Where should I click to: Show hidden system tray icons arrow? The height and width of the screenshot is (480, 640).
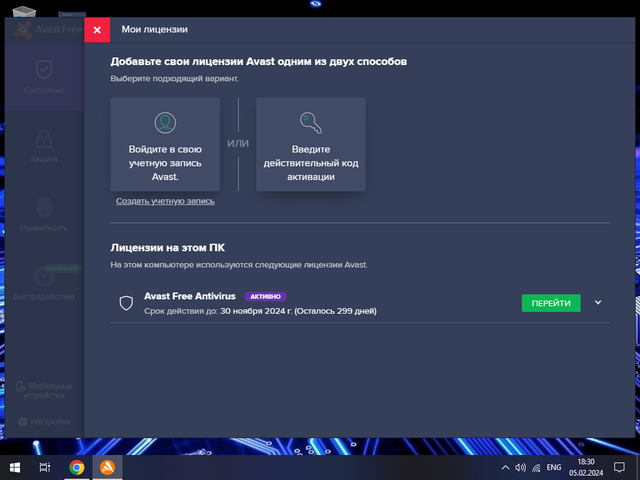coord(505,468)
